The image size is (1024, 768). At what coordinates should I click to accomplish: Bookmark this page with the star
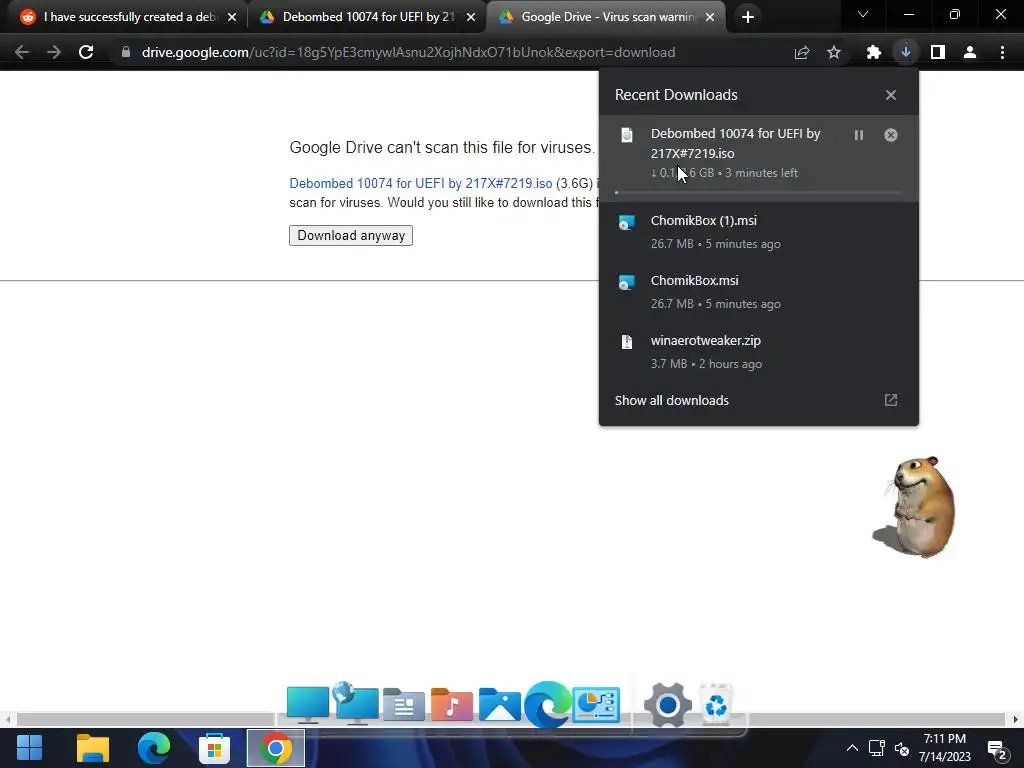[x=834, y=52]
